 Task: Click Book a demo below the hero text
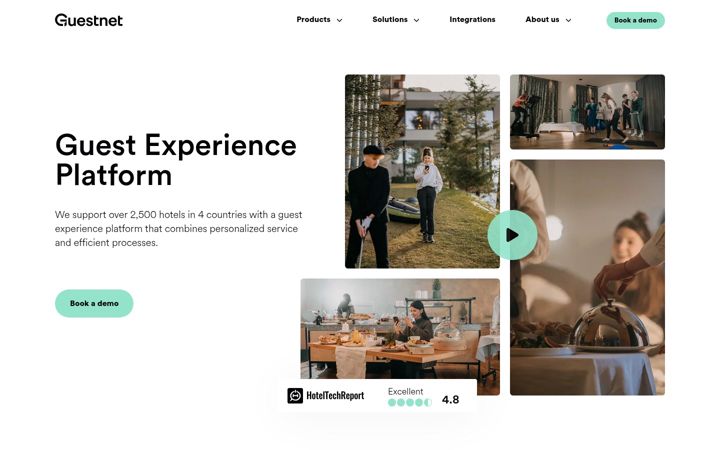[94, 303]
